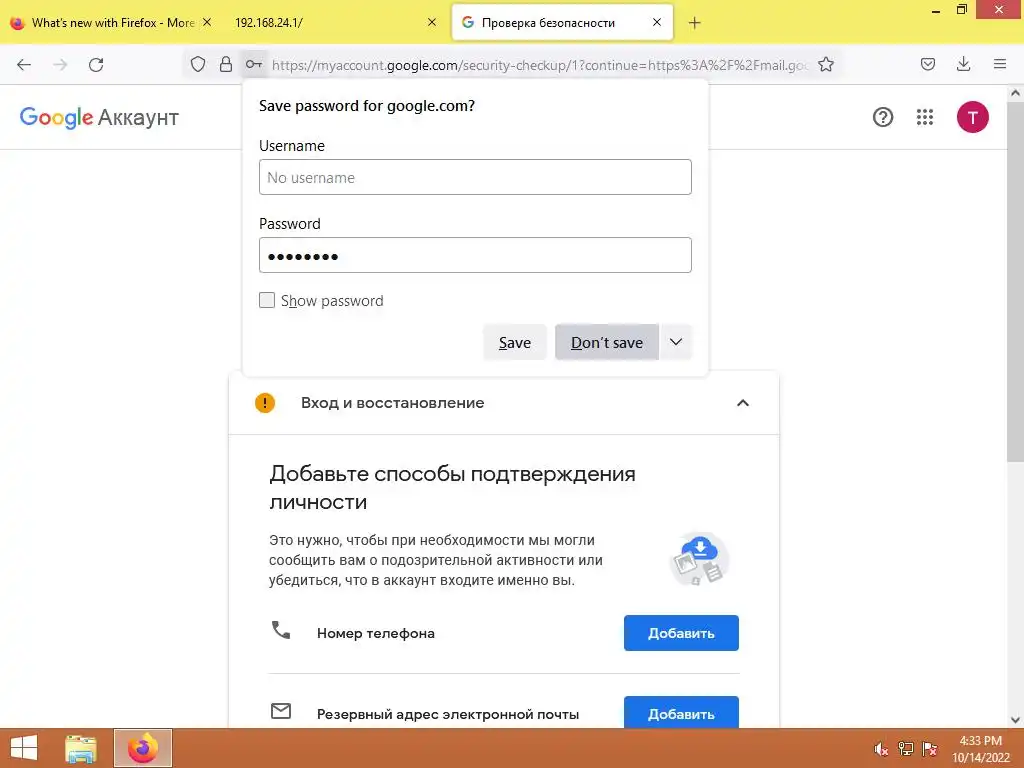Screen dimensions: 1024x768
Task: Open the Firefox hamburger application menu
Action: pos(1000,64)
